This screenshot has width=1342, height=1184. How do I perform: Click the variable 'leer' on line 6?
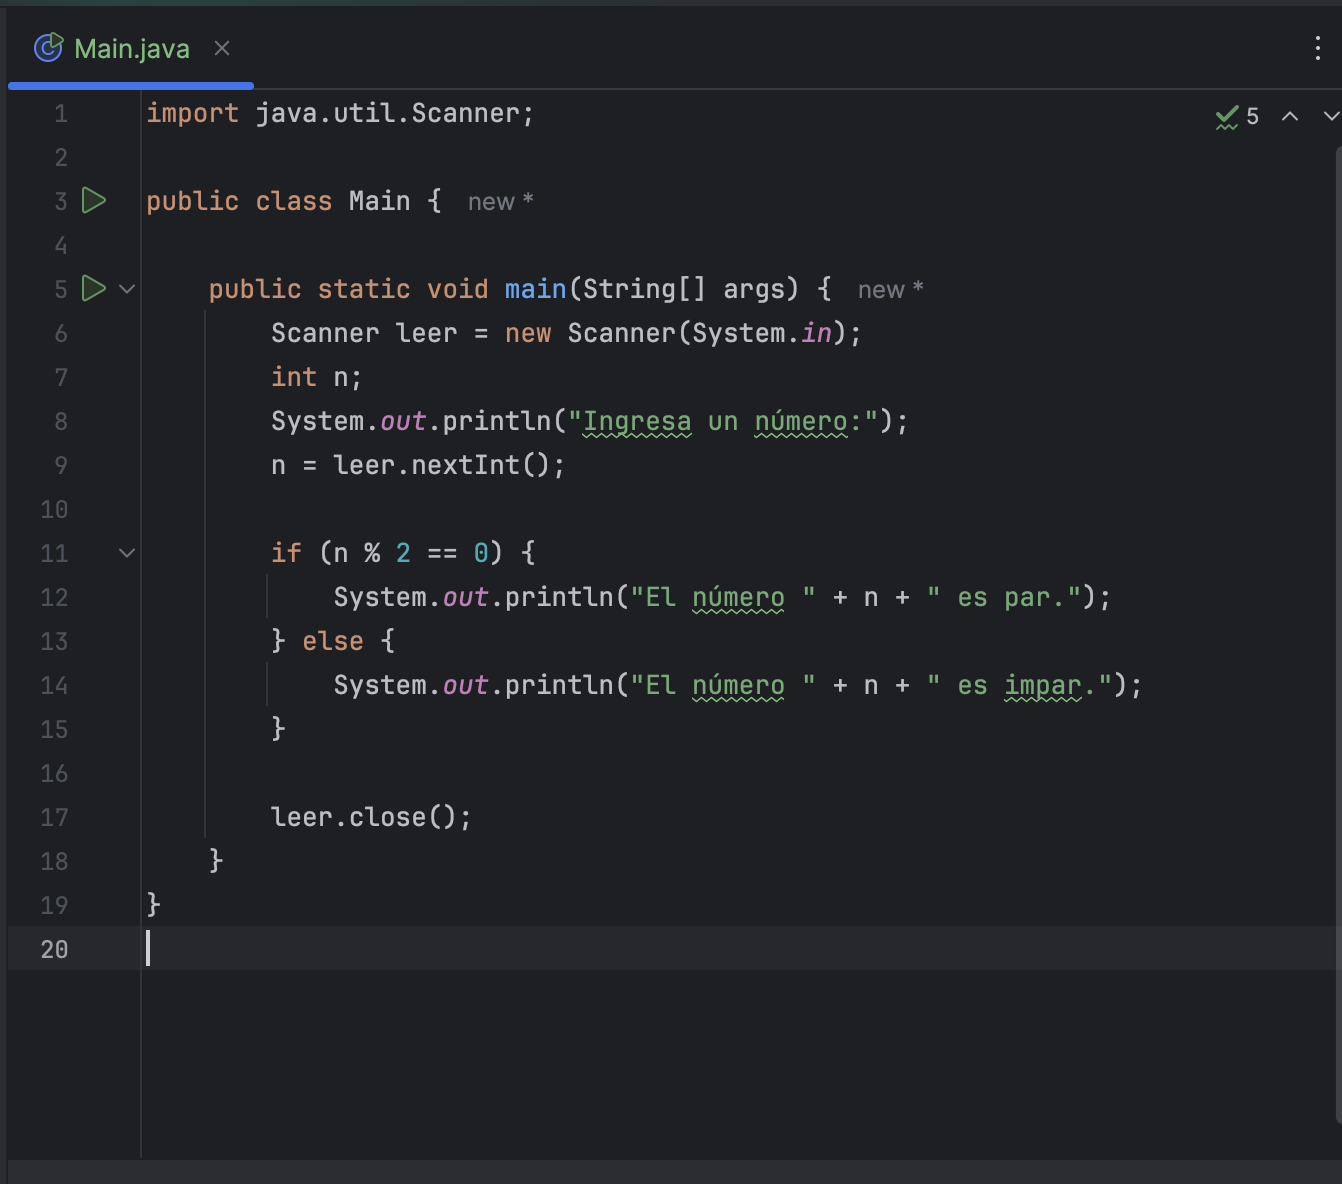[x=426, y=333]
